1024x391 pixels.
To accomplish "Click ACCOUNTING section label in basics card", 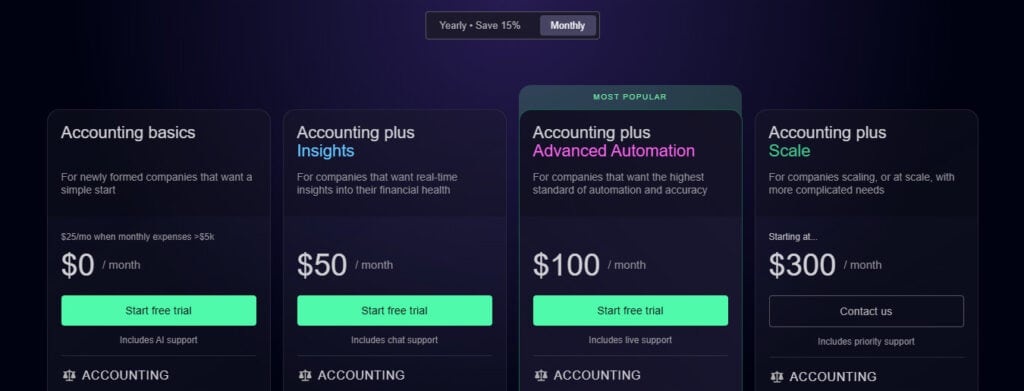I will tap(125, 375).
